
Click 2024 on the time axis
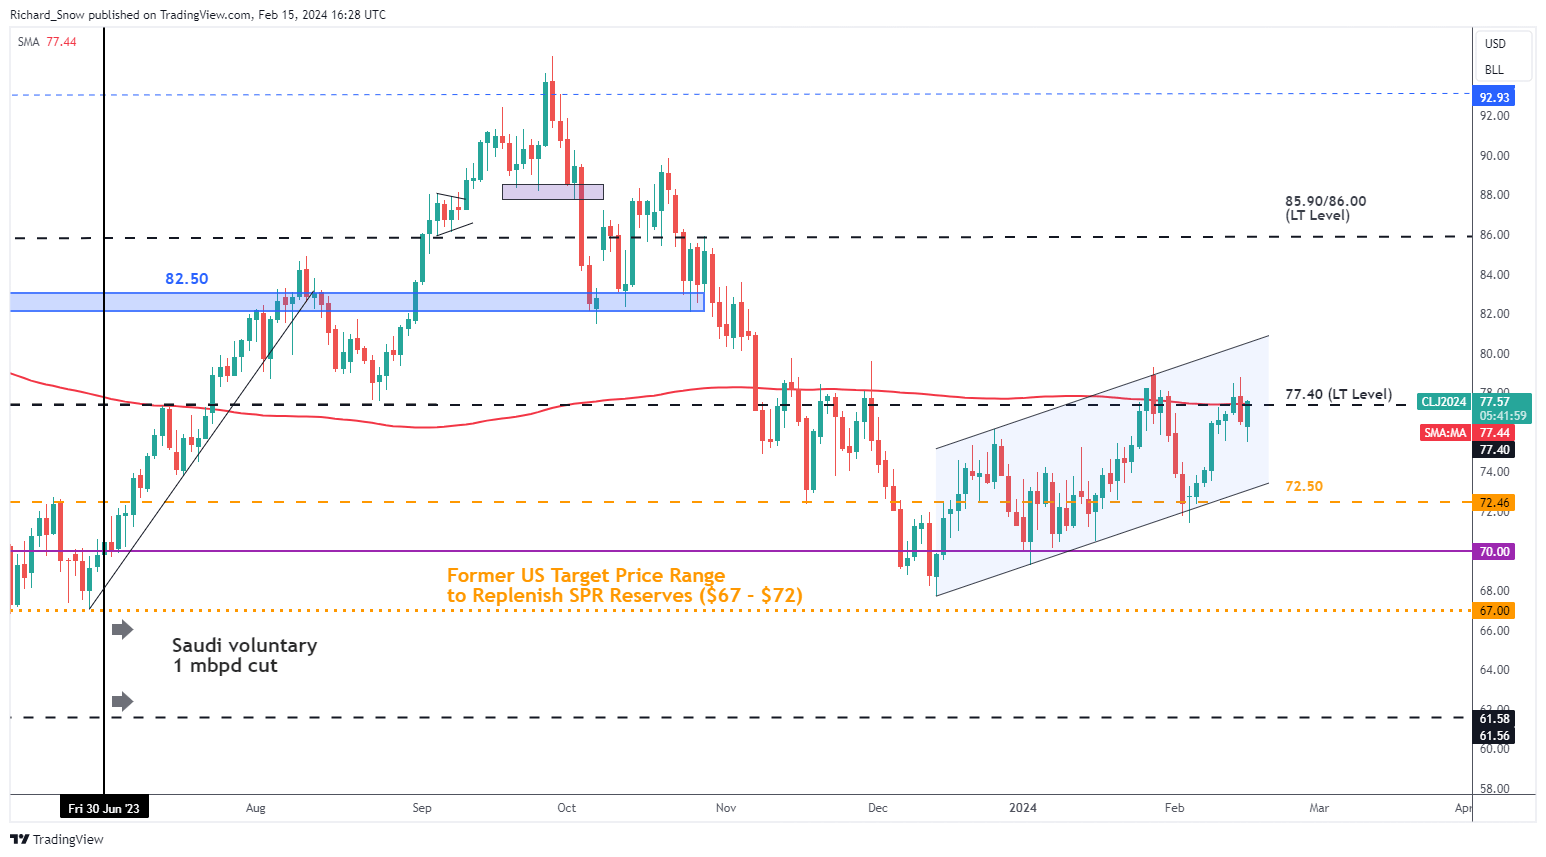coord(1023,808)
